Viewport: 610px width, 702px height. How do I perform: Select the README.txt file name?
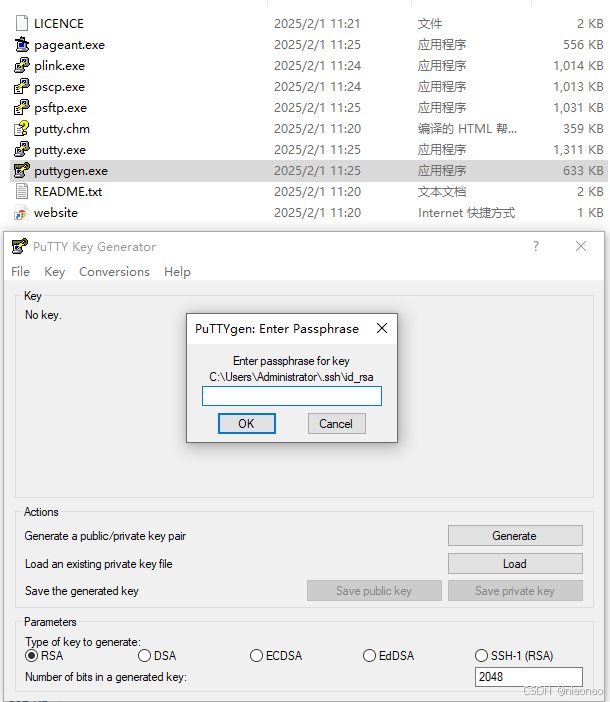point(68,192)
